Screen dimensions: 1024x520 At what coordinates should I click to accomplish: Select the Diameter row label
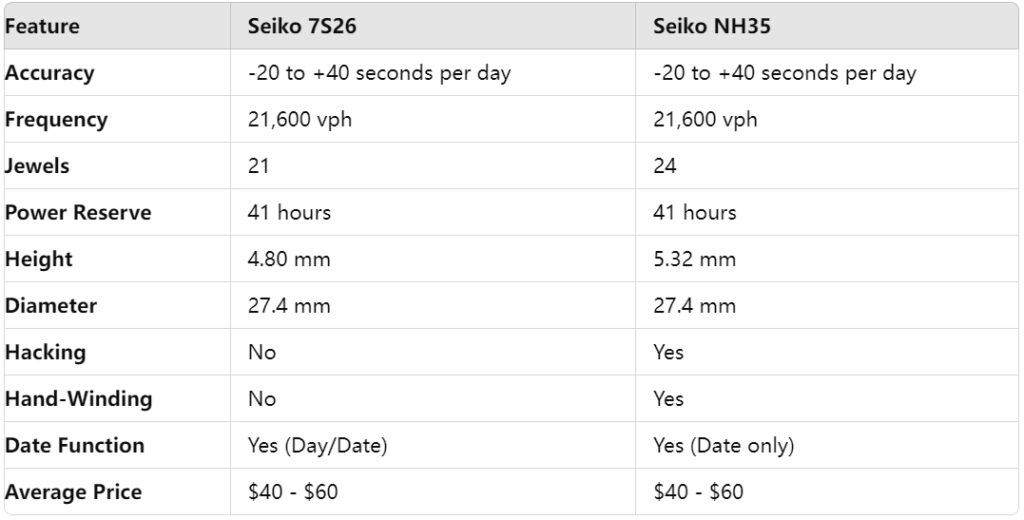click(x=53, y=306)
